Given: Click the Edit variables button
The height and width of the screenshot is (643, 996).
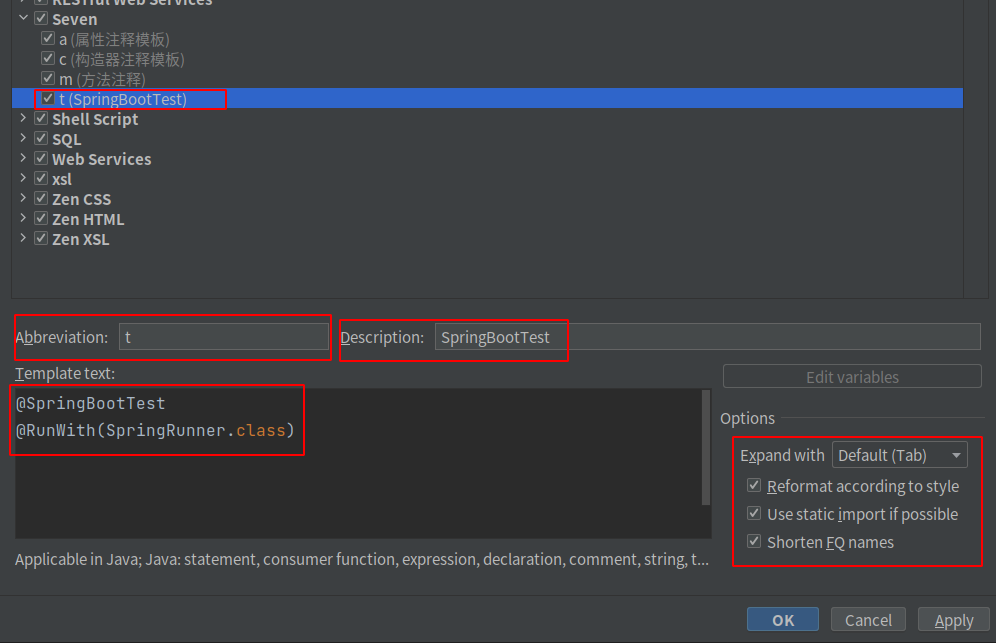Looking at the screenshot, I should point(852,377).
